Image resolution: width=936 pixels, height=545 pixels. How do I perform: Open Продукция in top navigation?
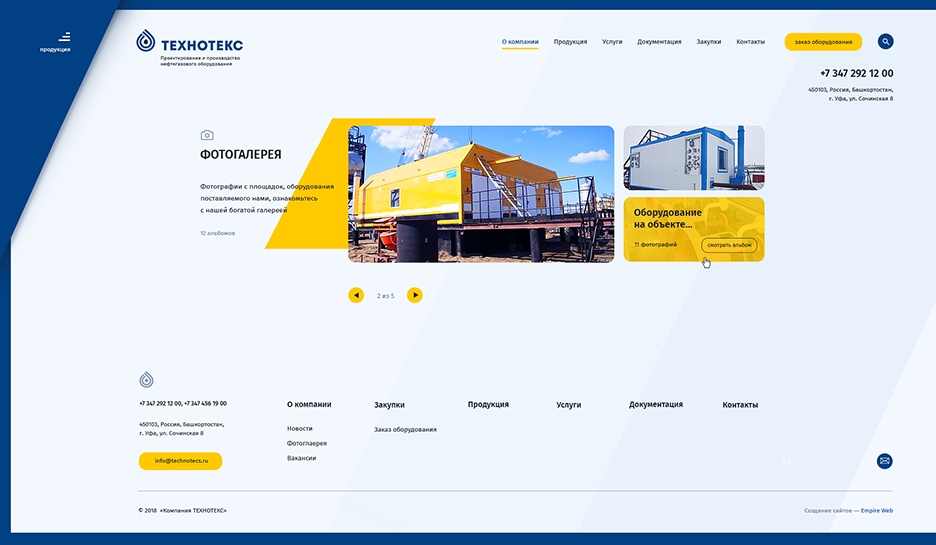pyautogui.click(x=570, y=42)
